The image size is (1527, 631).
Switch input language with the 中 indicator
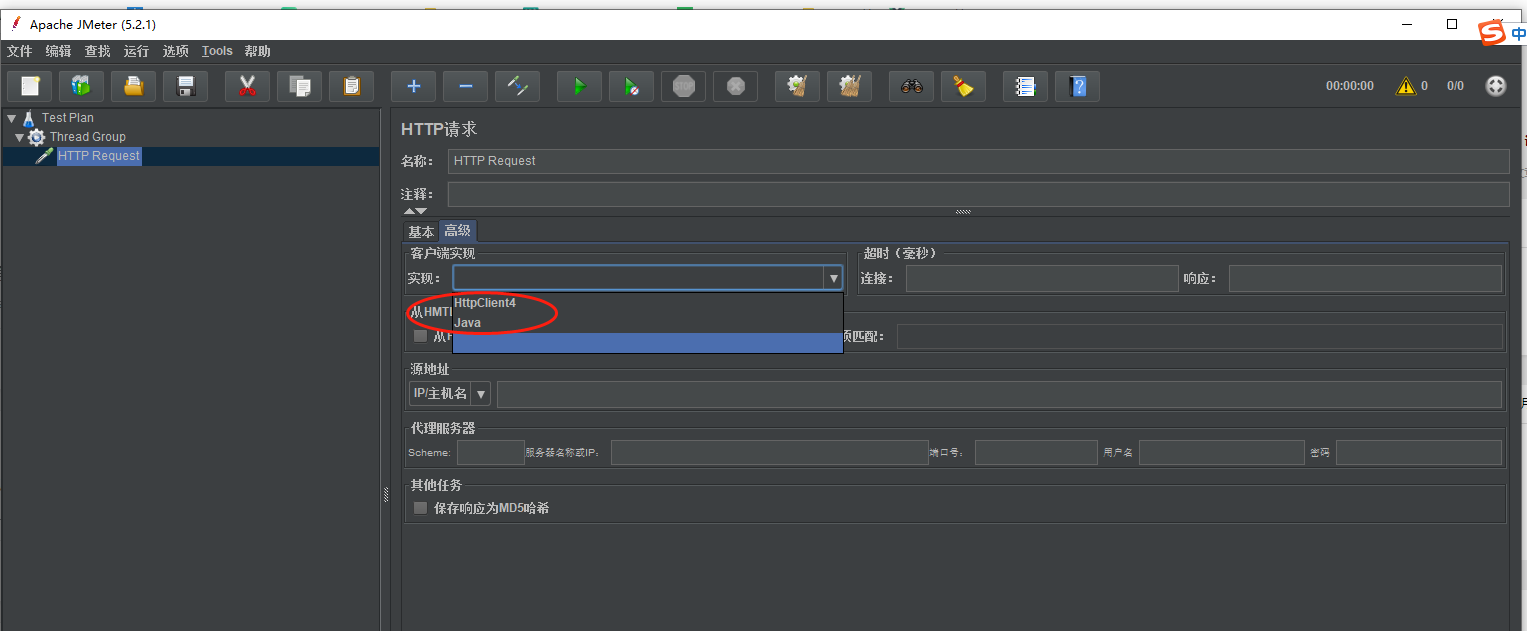click(x=1518, y=33)
